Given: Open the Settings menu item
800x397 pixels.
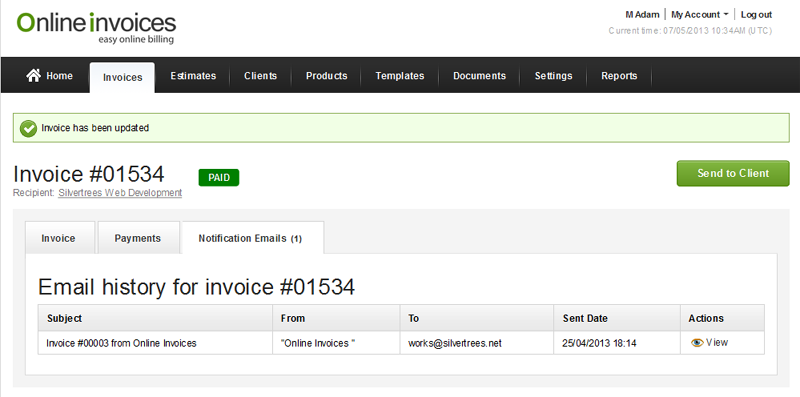Looking at the screenshot, I should click(x=553, y=76).
